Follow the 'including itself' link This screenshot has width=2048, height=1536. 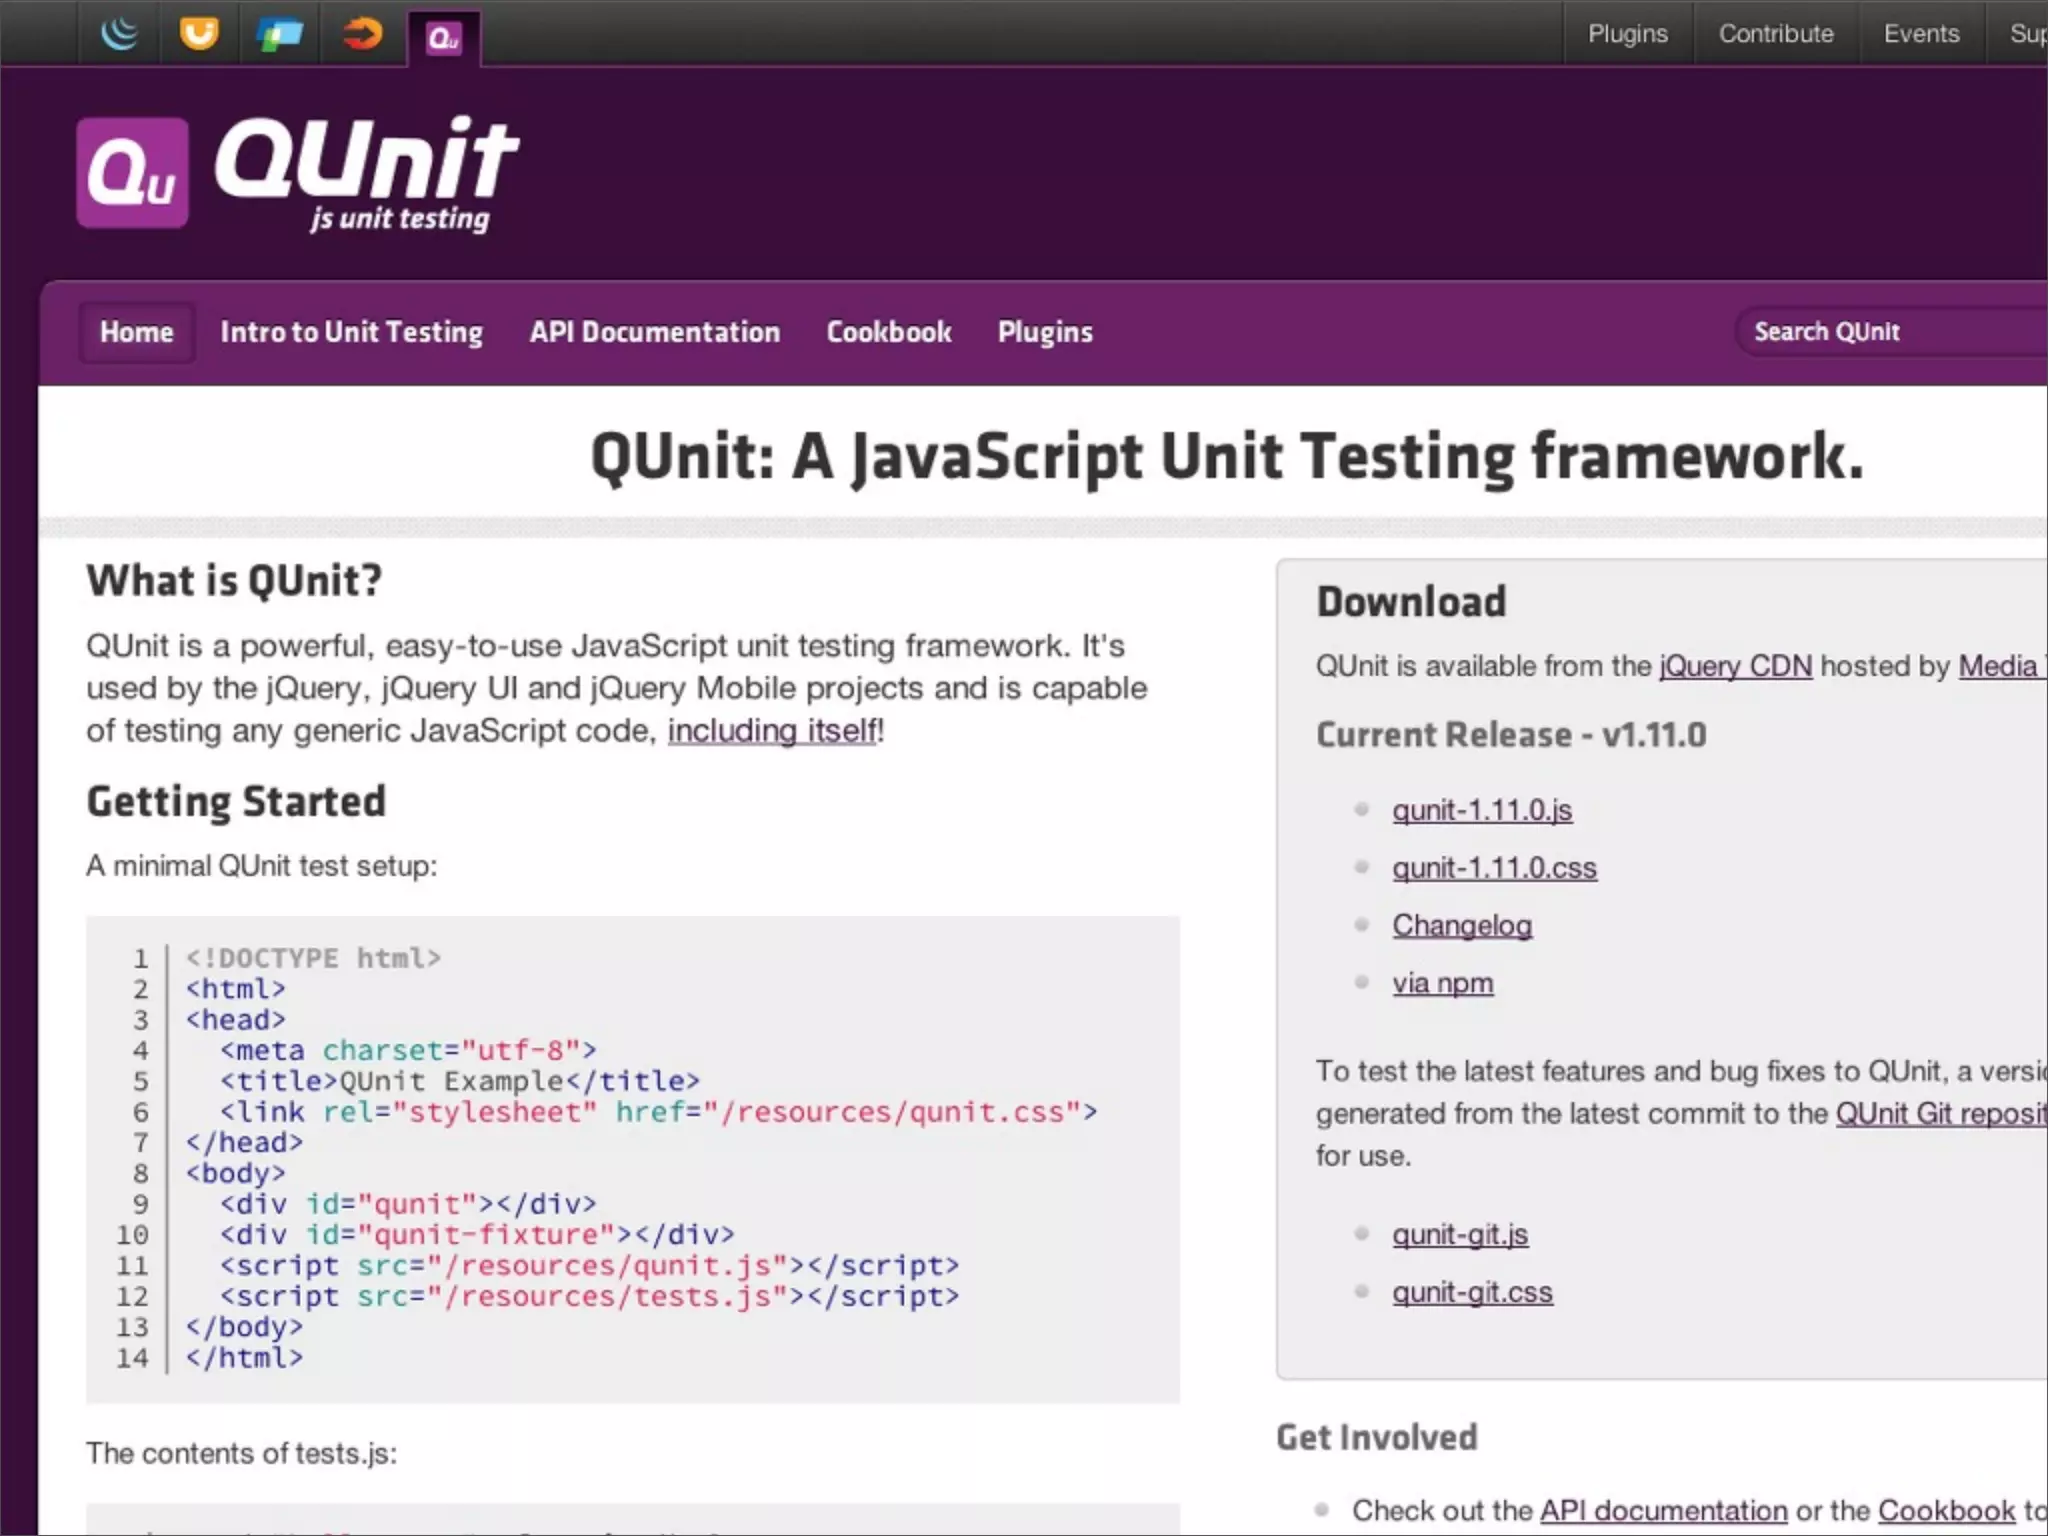click(x=773, y=731)
